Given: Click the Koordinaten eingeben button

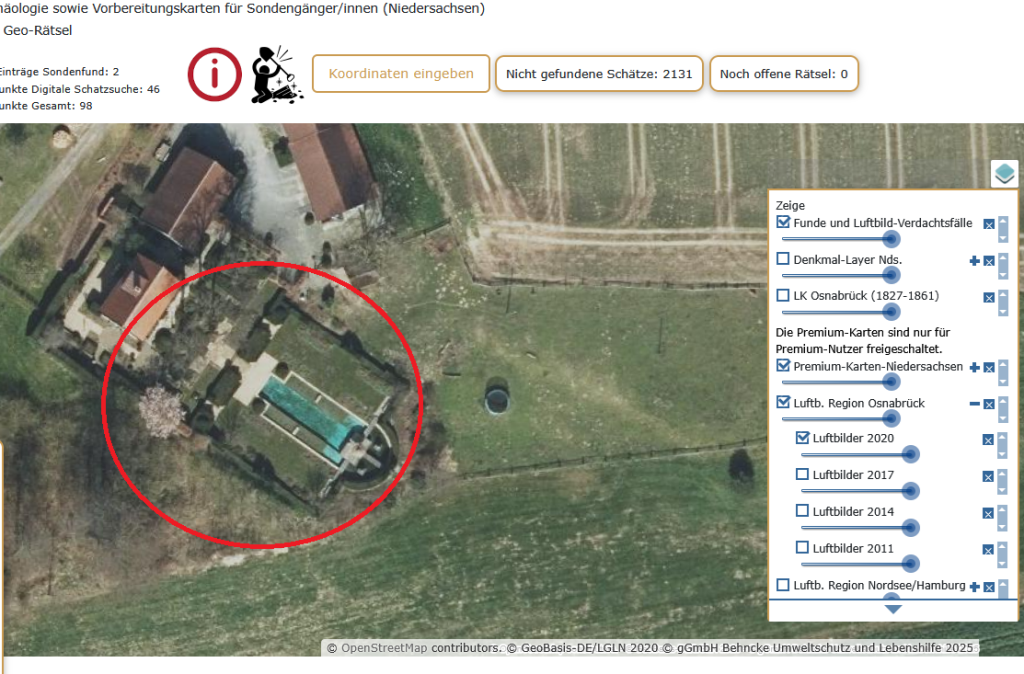Looking at the screenshot, I should point(401,74).
